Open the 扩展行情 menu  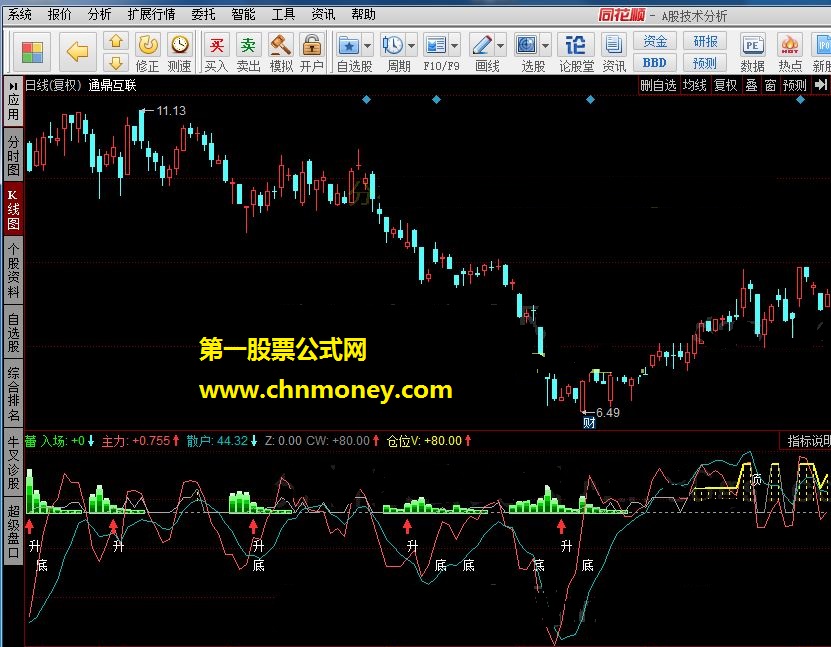point(152,14)
